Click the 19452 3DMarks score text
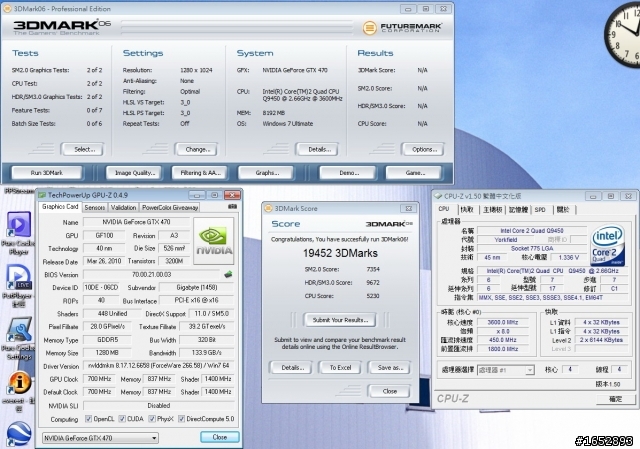640x449 pixels. click(340, 253)
